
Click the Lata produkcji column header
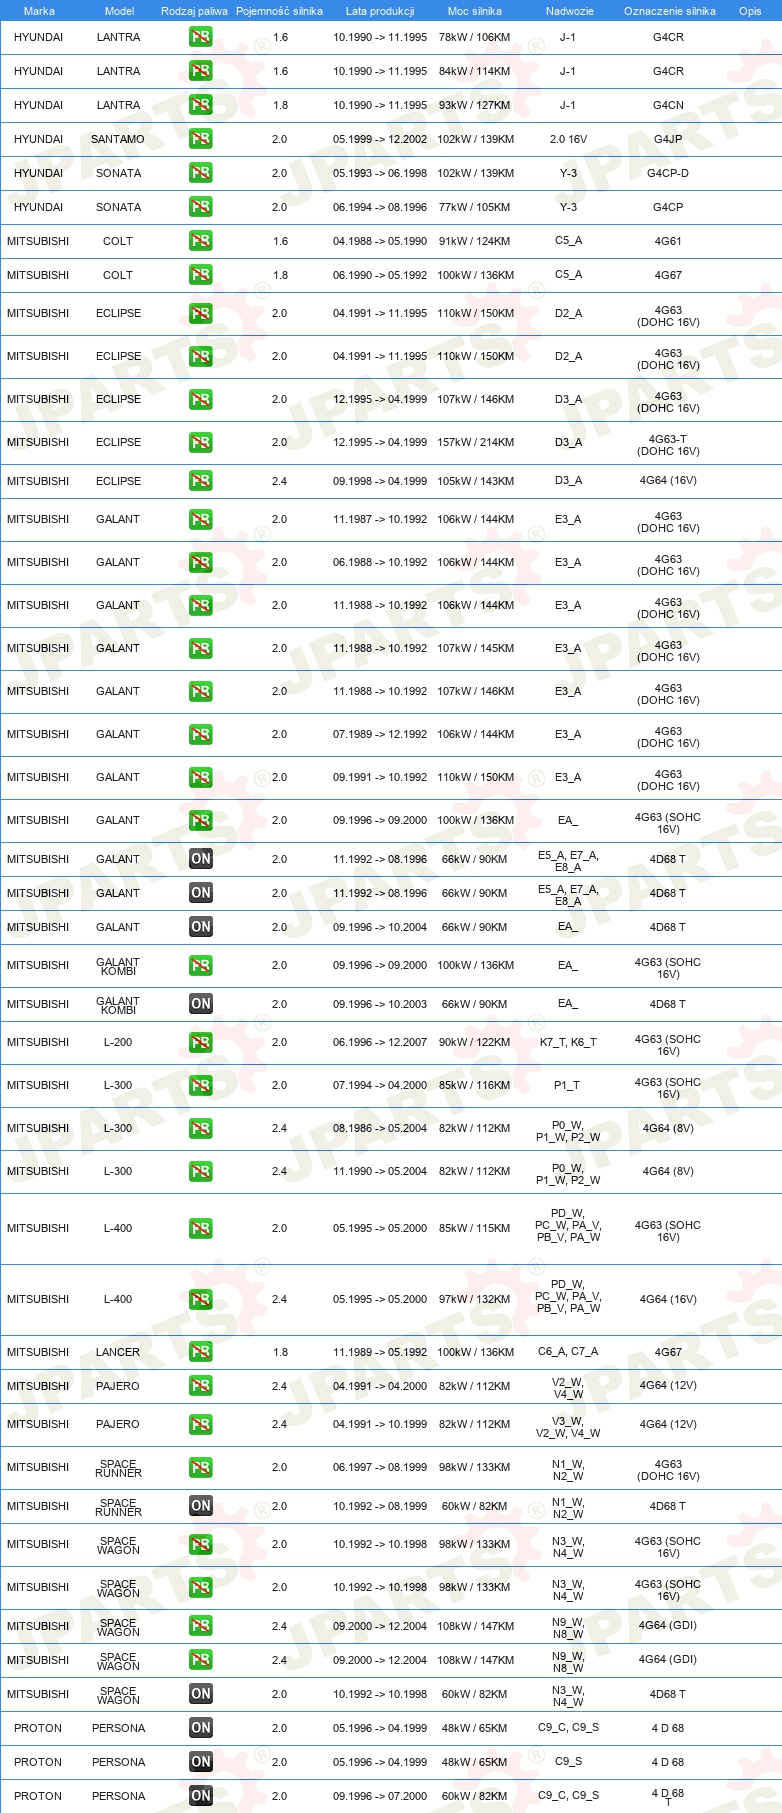pyautogui.click(x=380, y=11)
